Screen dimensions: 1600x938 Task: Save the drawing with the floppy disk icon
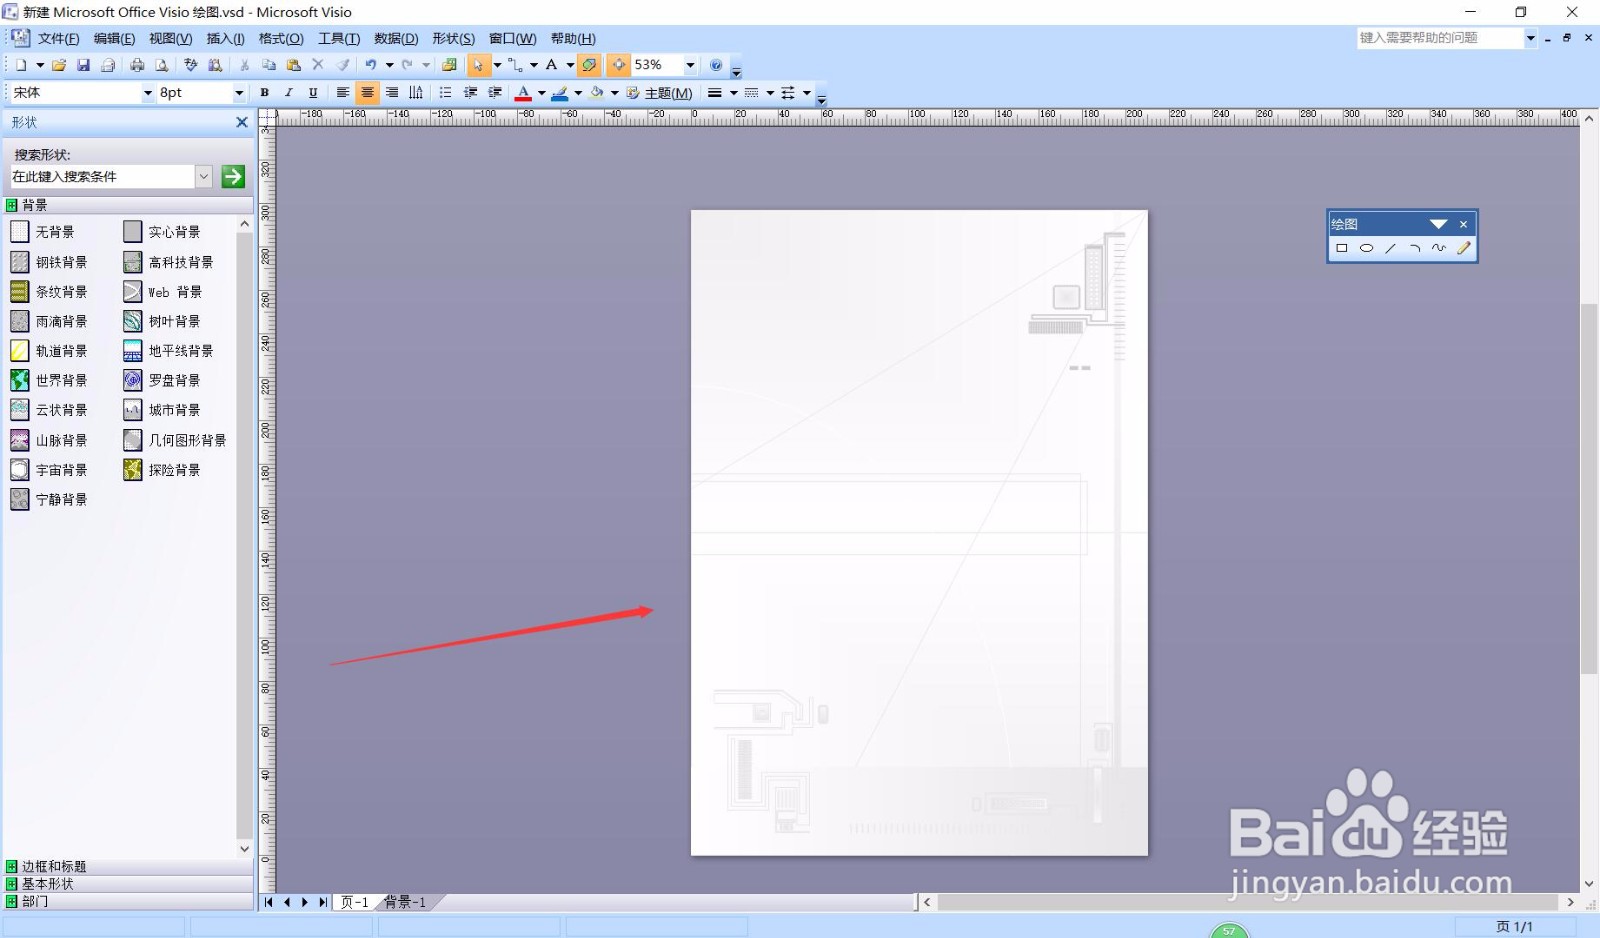[x=83, y=65]
